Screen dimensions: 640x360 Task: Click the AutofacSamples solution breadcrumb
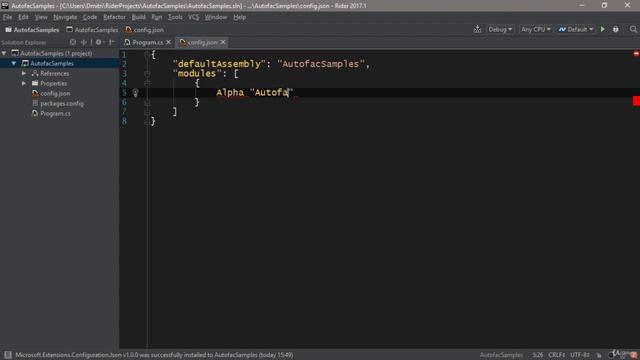32,30
